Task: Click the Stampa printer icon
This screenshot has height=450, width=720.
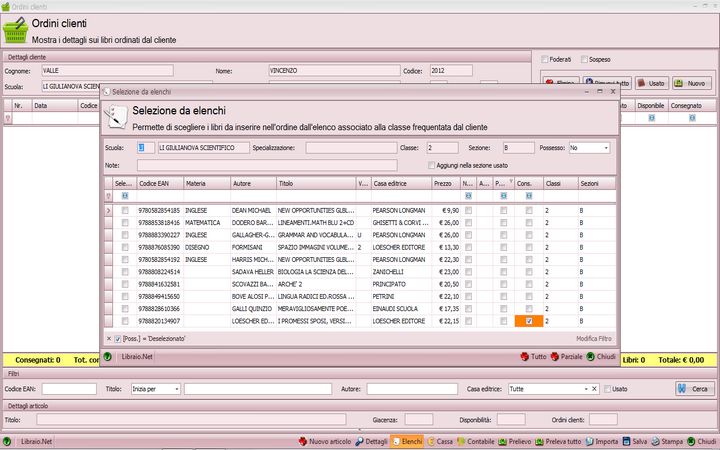Action: 655,441
